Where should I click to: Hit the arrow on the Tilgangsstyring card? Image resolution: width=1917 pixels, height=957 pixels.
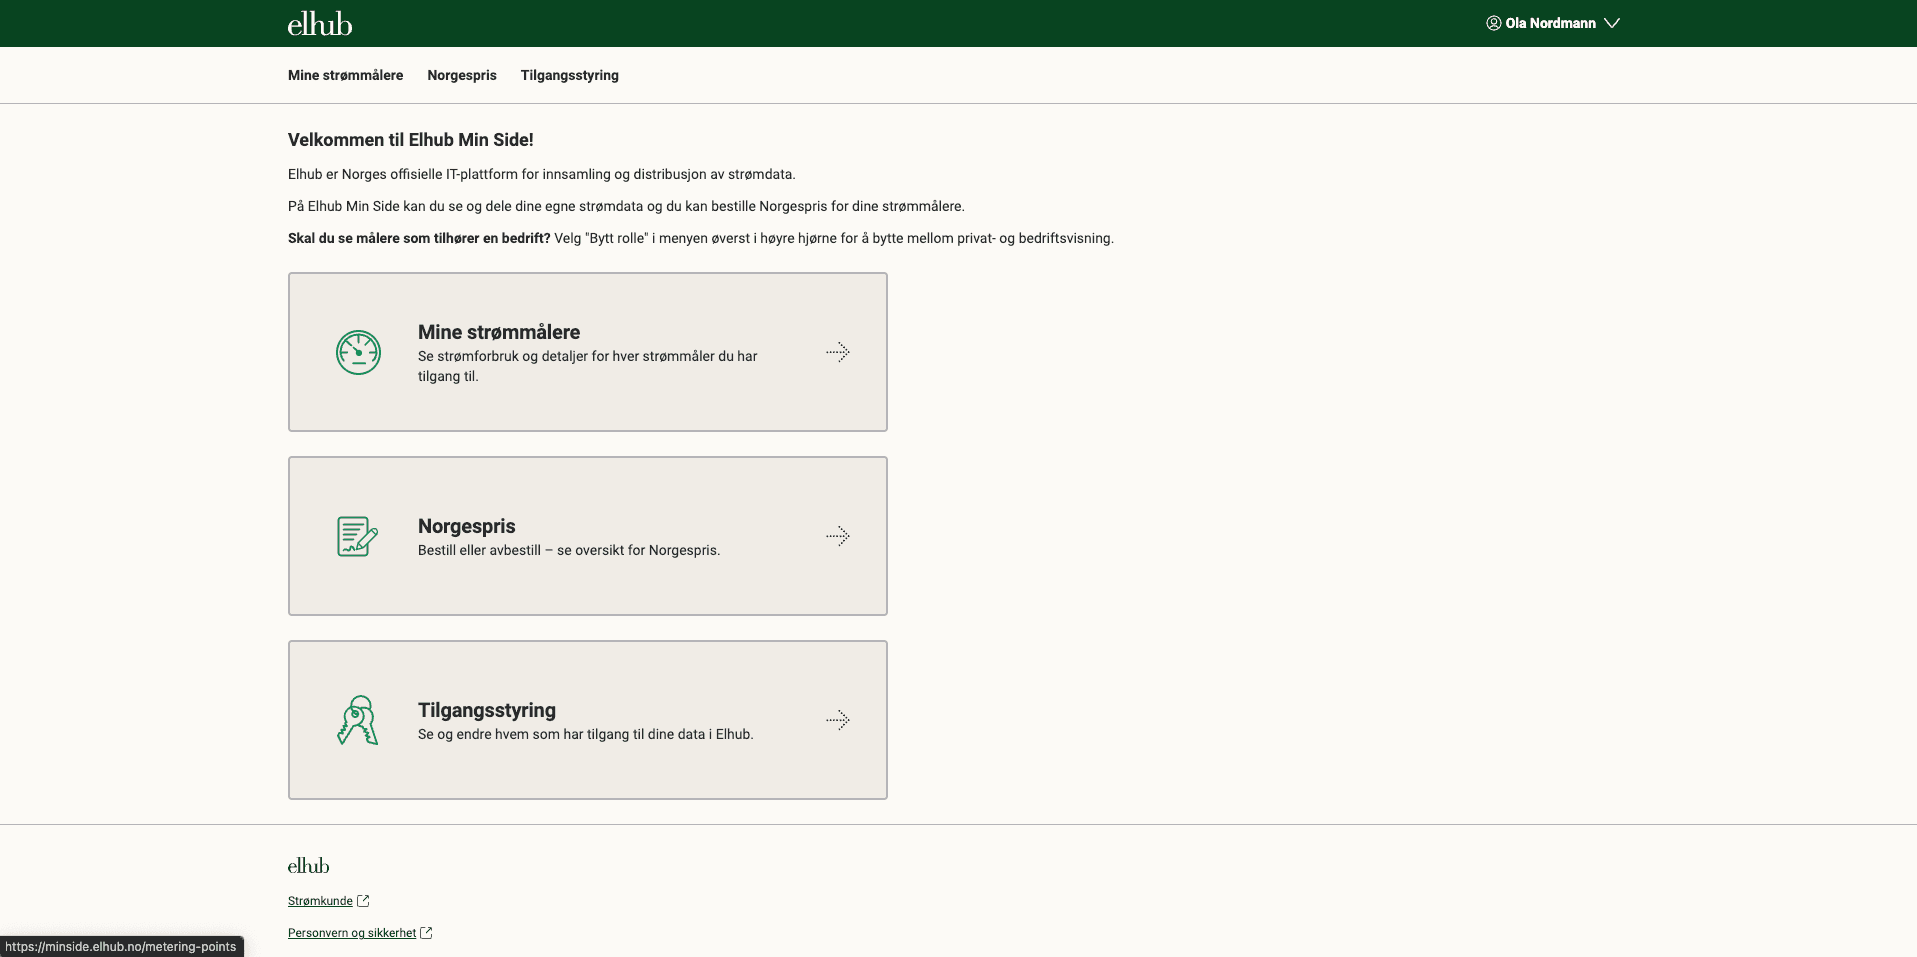point(838,720)
